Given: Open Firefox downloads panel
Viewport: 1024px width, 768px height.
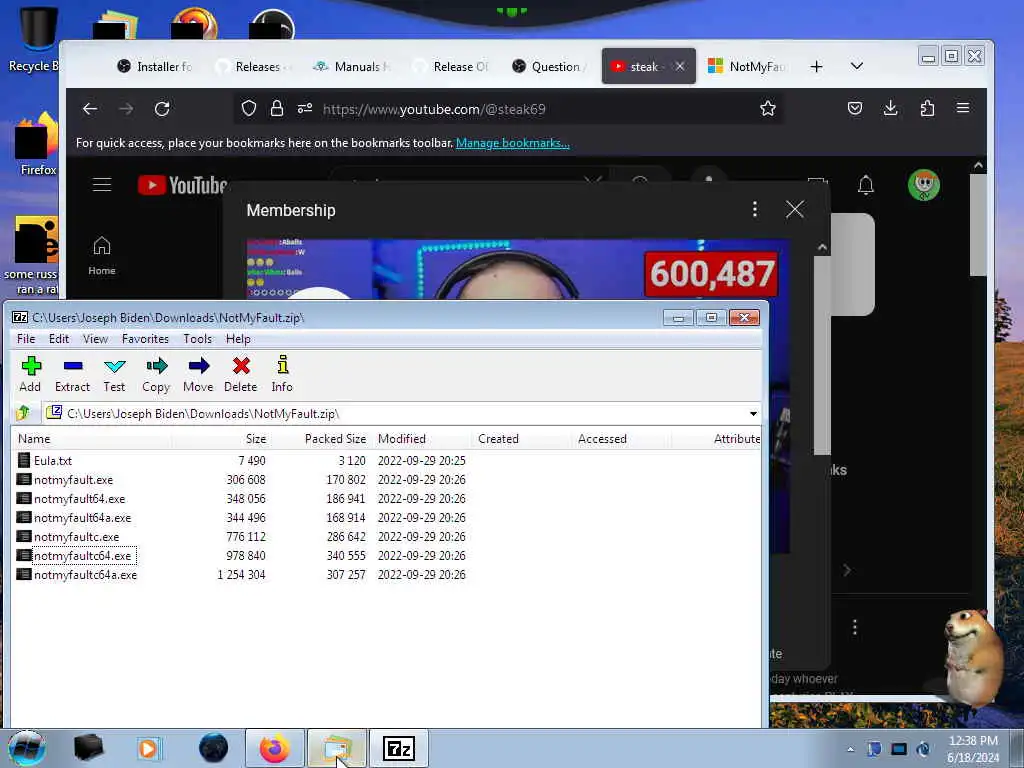Looking at the screenshot, I should click(x=891, y=108).
